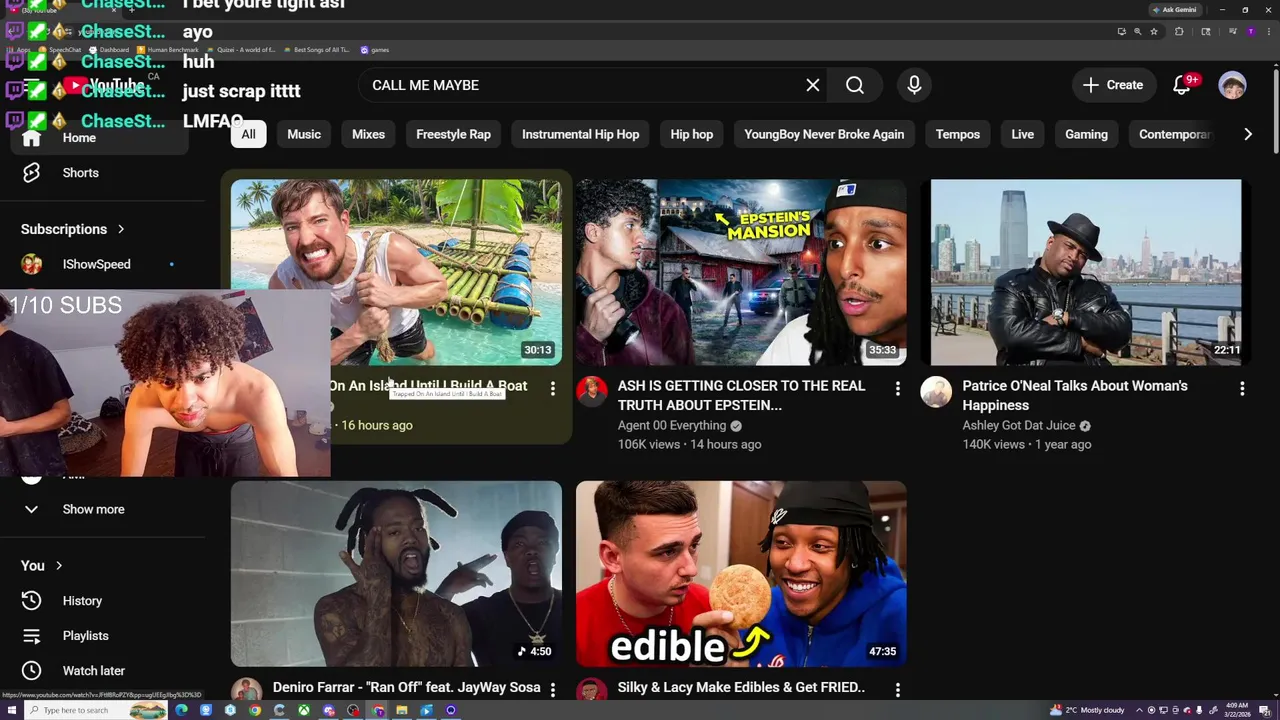Viewport: 1280px width, 720px height.
Task: Click the Create button
Action: coord(1113,85)
